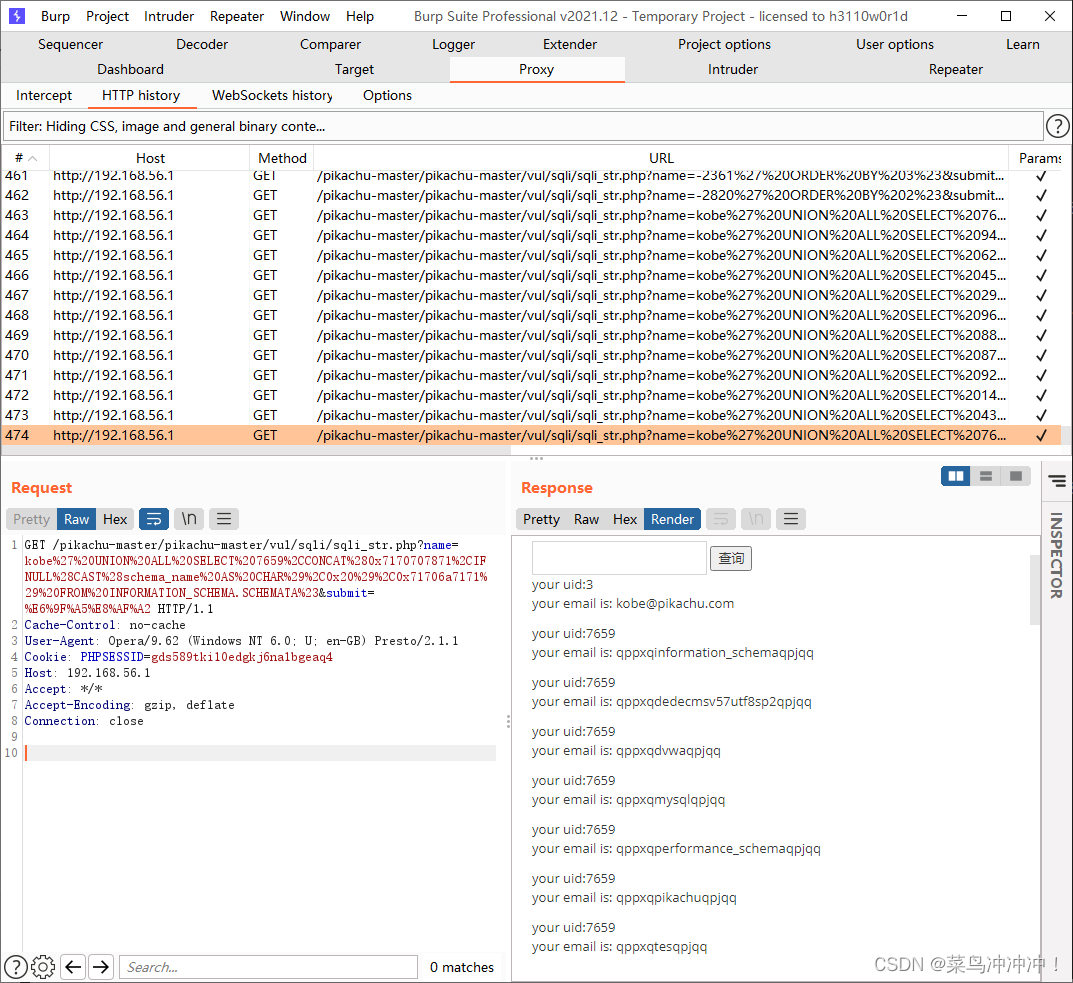1073x983 pixels.
Task: Switch to the Repeater tool tab
Action: click(x=955, y=69)
